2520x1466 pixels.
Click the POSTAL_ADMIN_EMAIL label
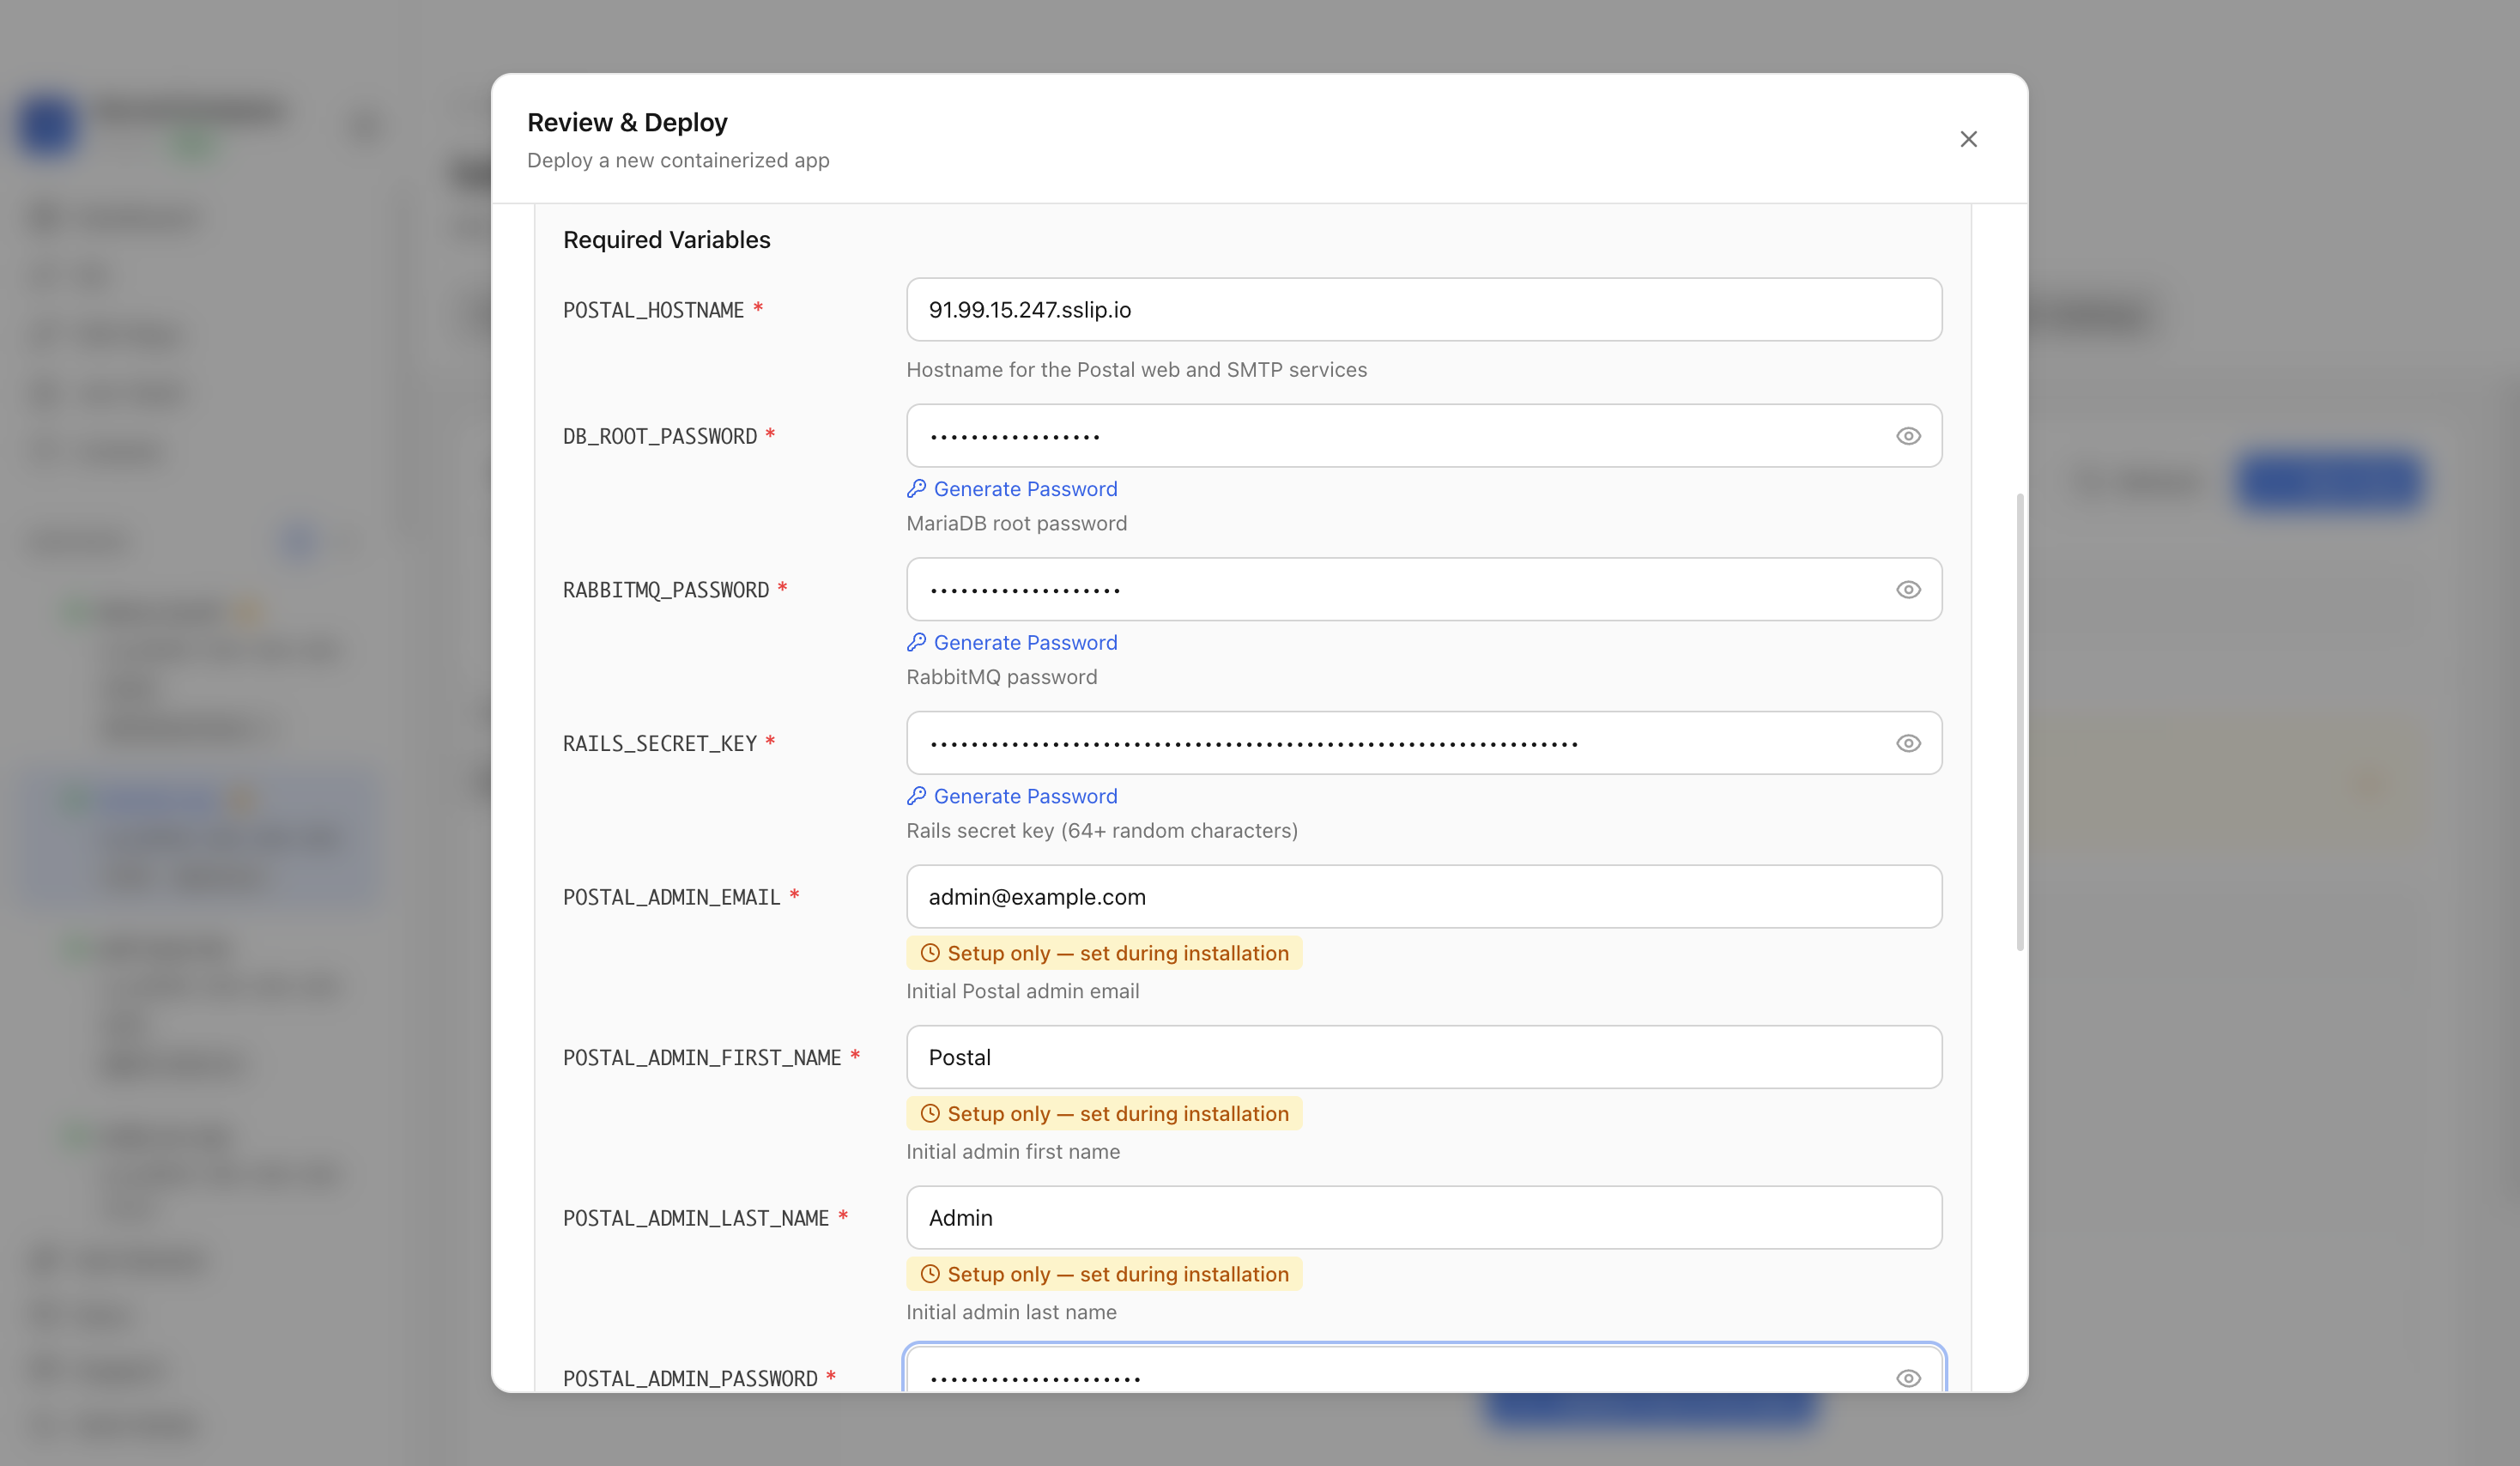[672, 897]
